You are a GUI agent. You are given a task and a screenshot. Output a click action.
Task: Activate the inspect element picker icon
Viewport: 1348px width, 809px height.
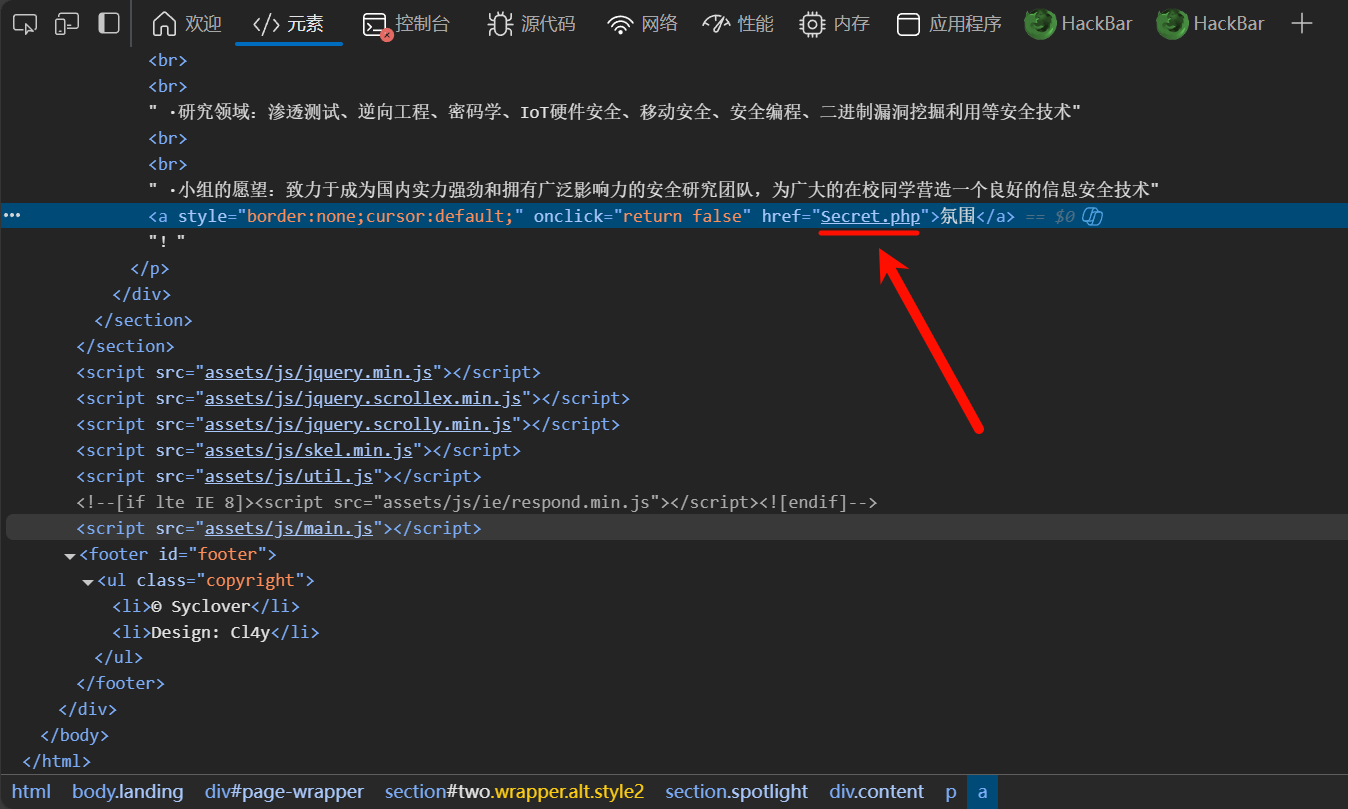(24, 24)
